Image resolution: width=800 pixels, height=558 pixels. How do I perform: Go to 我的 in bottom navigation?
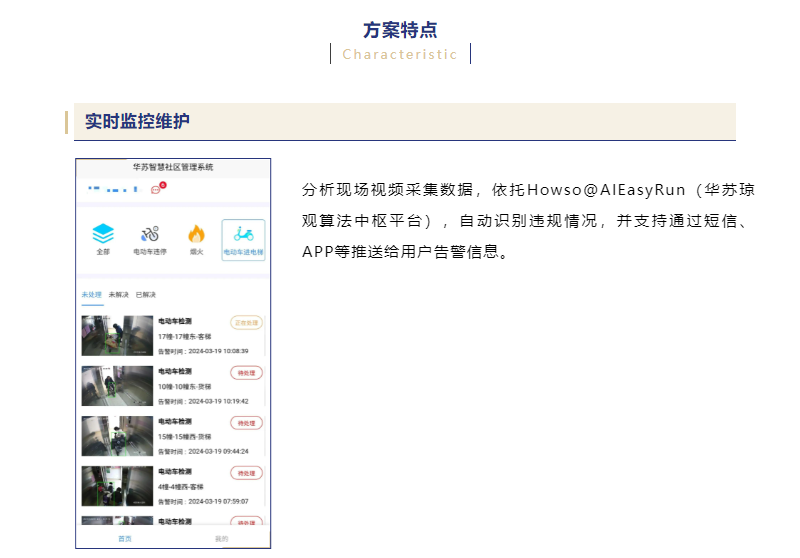[221, 539]
